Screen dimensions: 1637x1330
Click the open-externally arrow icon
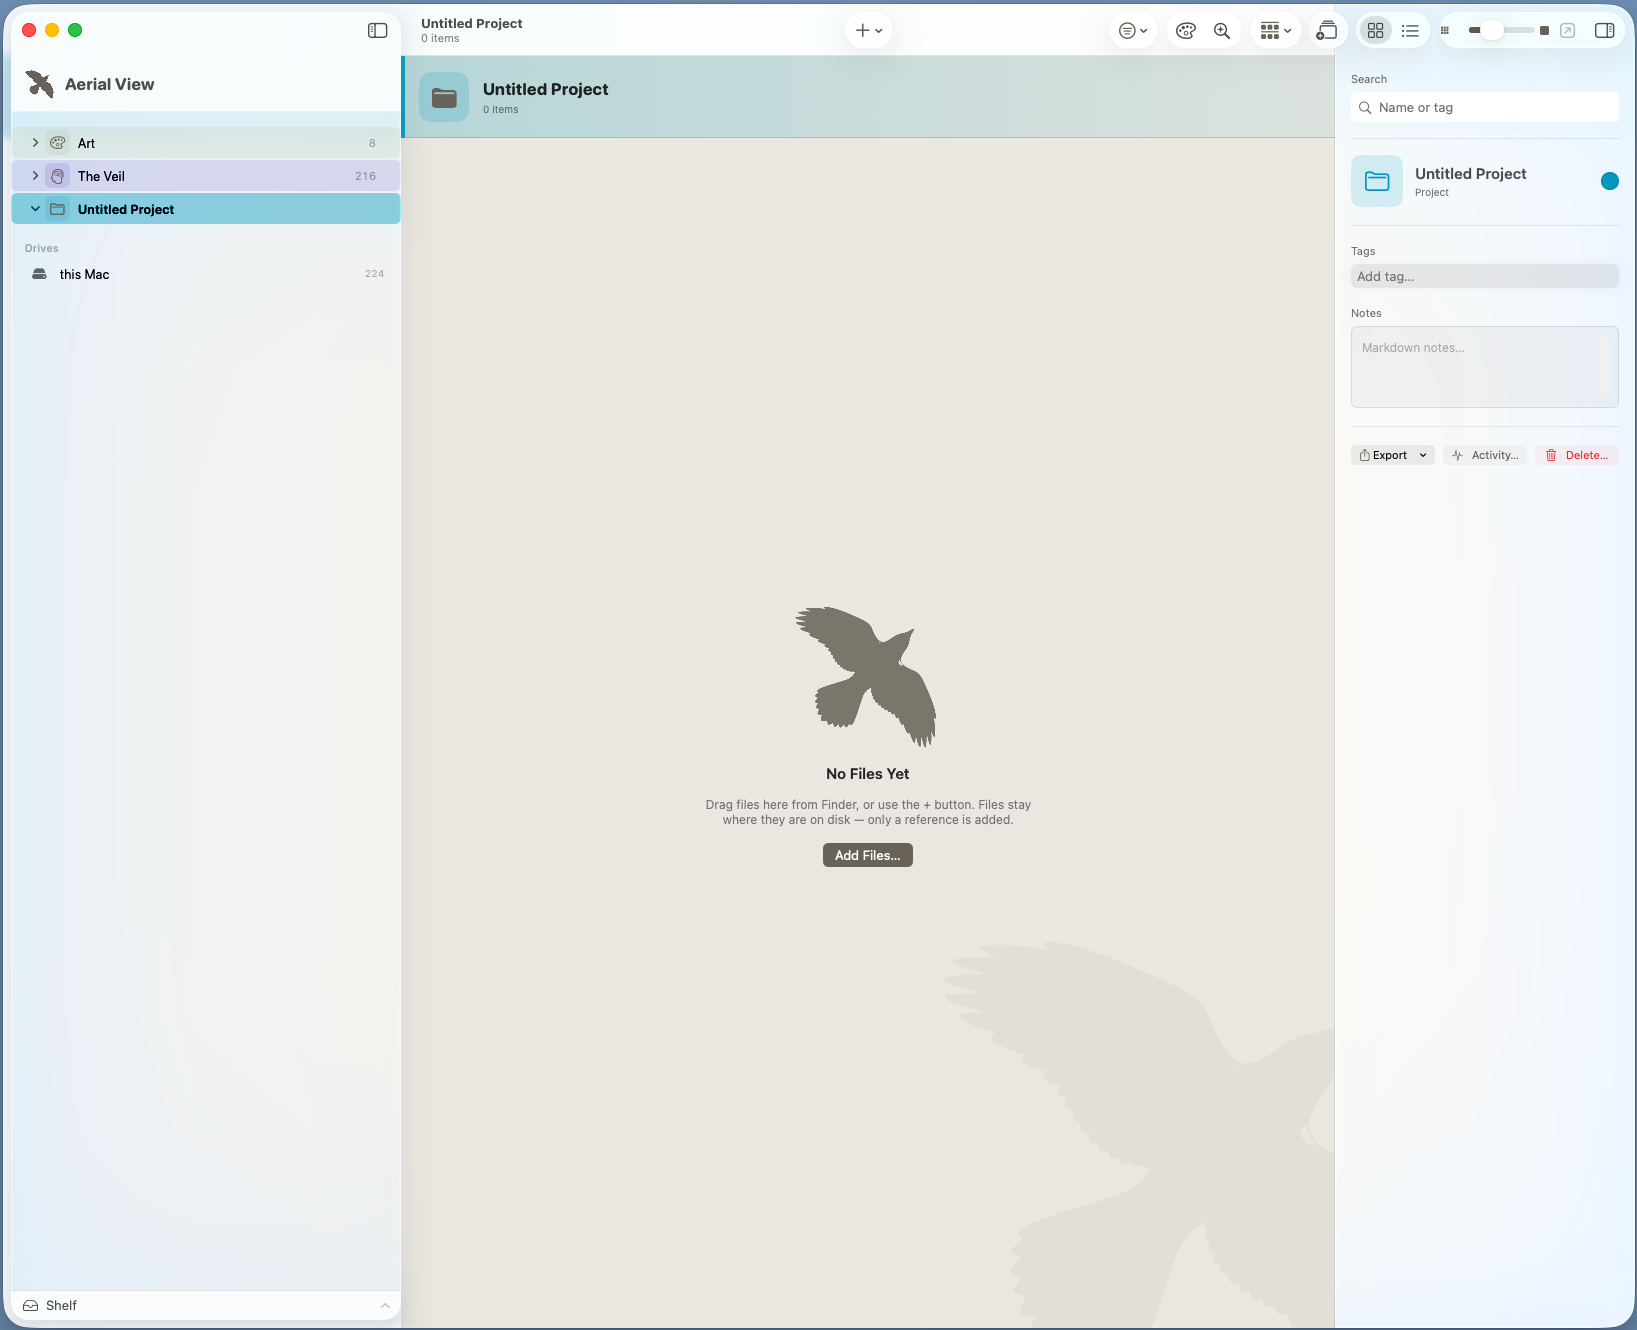(x=1568, y=30)
